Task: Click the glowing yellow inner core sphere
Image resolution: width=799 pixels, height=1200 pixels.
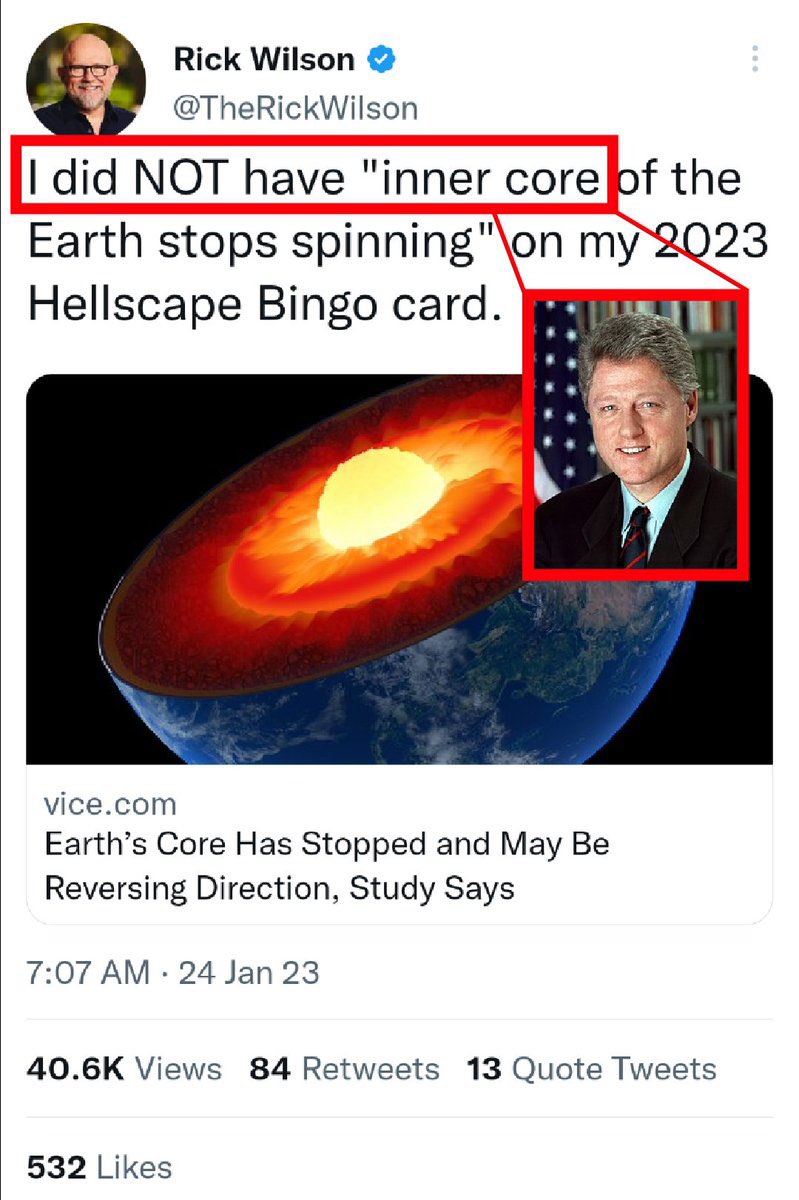Action: pyautogui.click(x=380, y=497)
